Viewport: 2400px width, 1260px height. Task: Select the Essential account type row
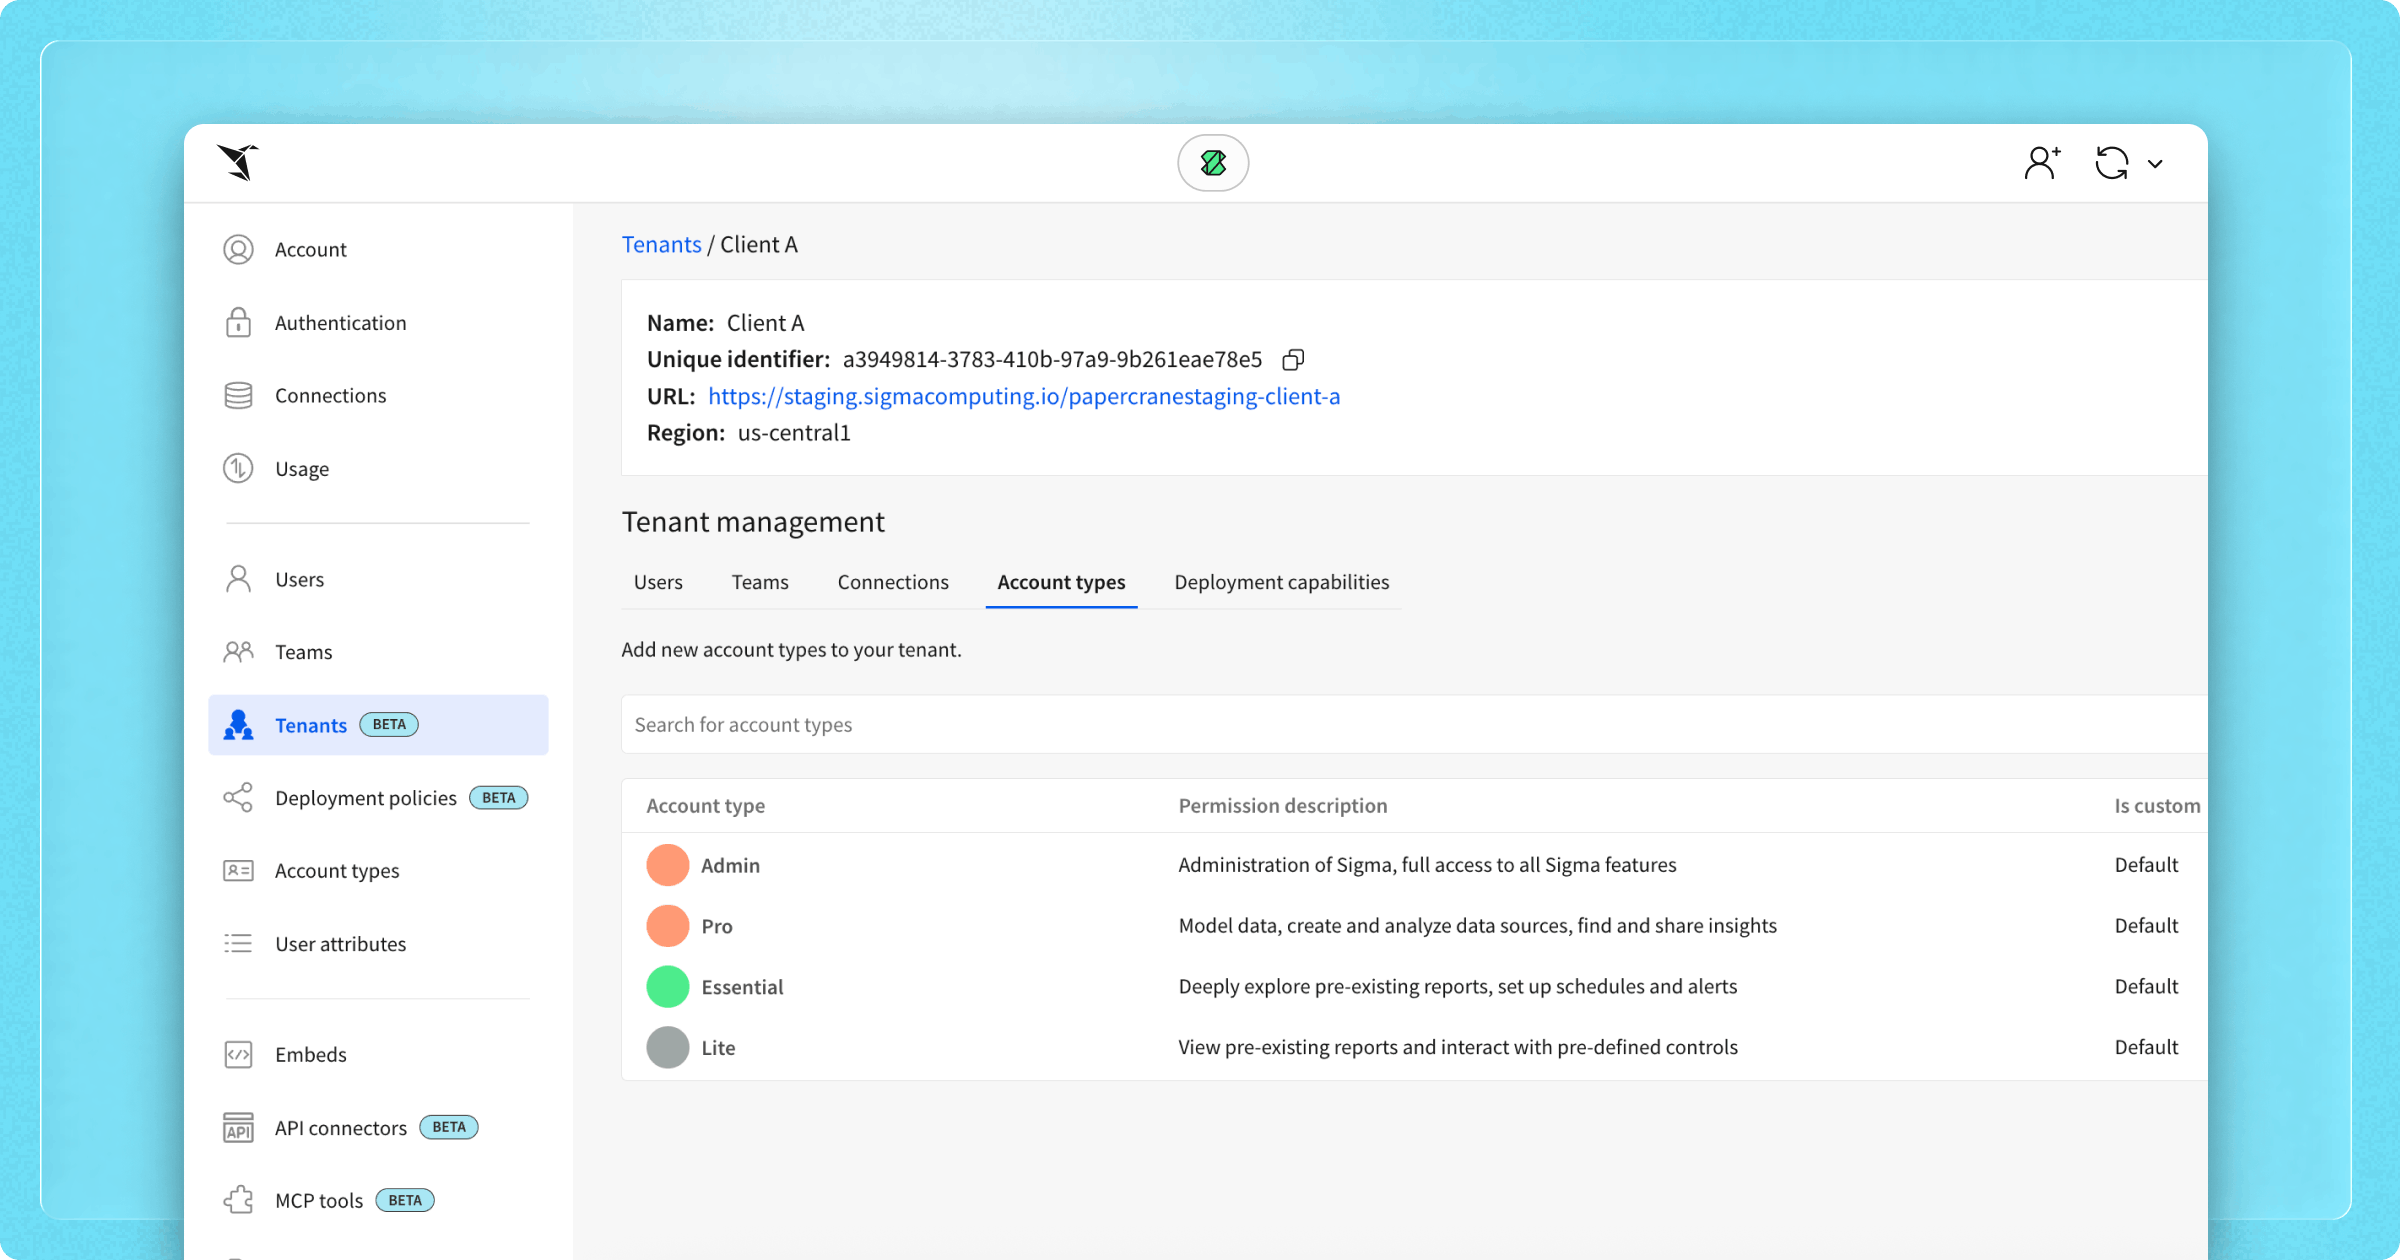742,987
